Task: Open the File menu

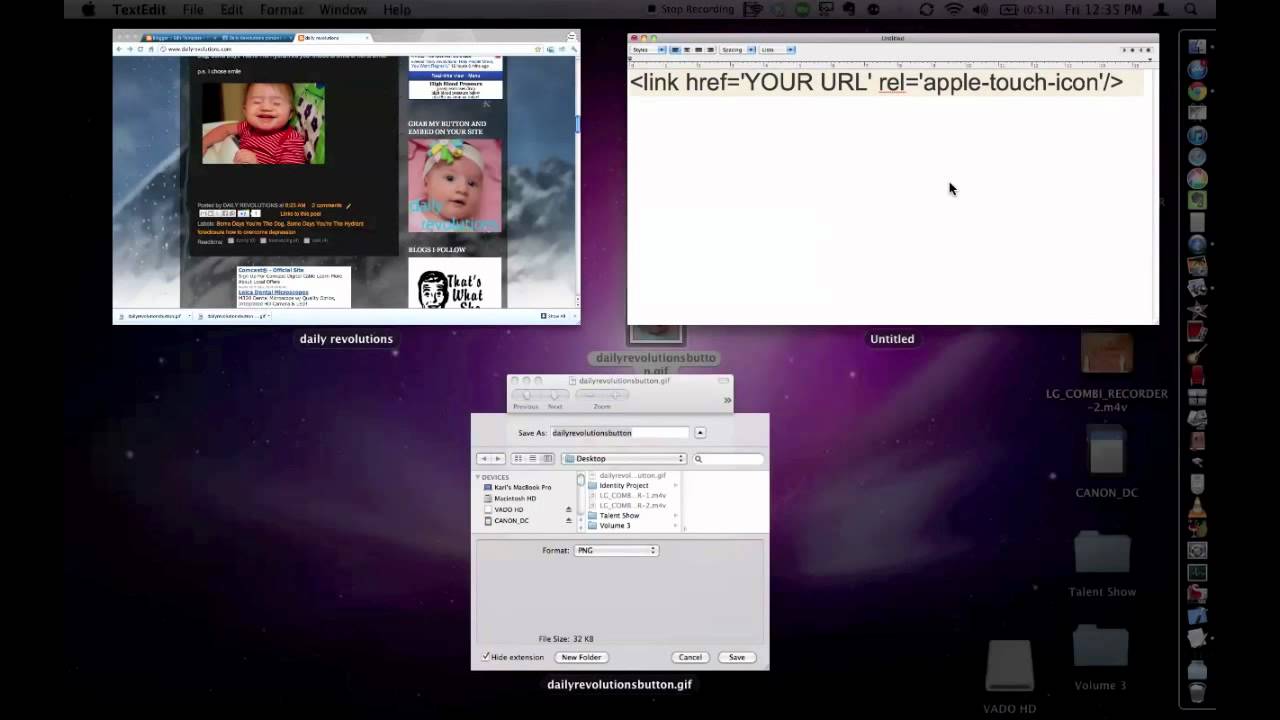Action: pos(193,9)
